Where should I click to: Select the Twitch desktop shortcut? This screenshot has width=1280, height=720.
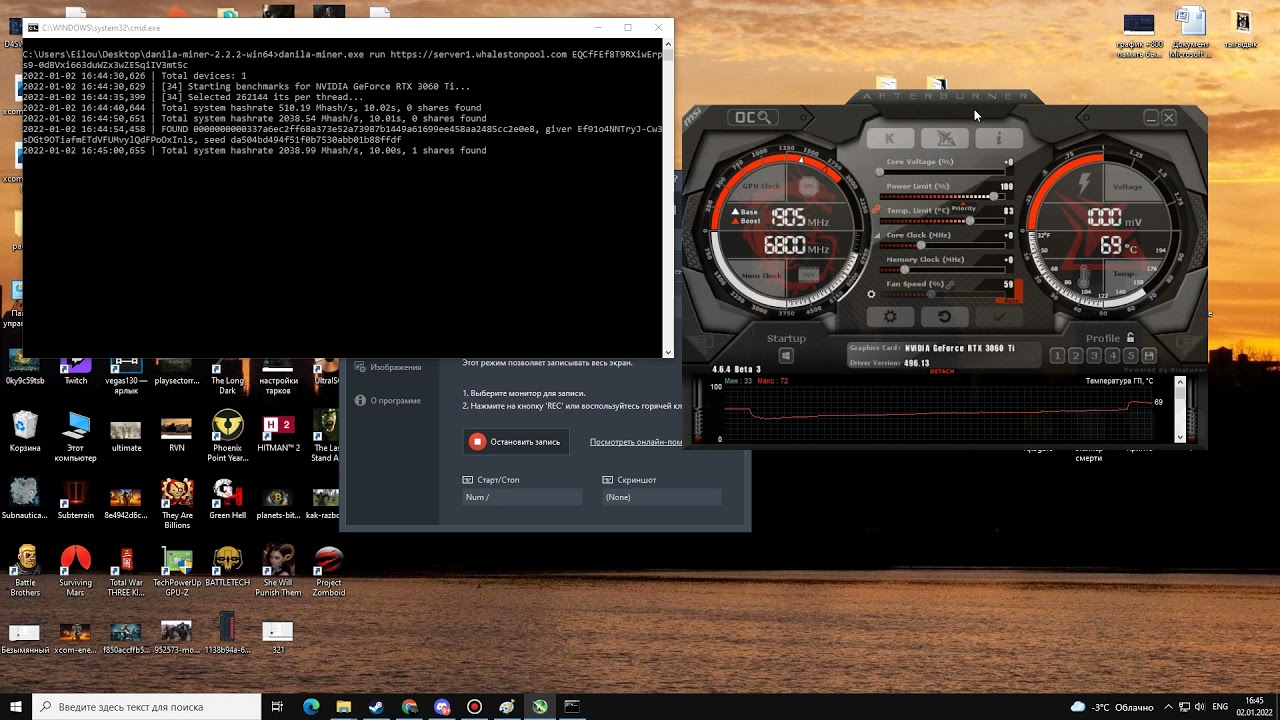click(75, 372)
